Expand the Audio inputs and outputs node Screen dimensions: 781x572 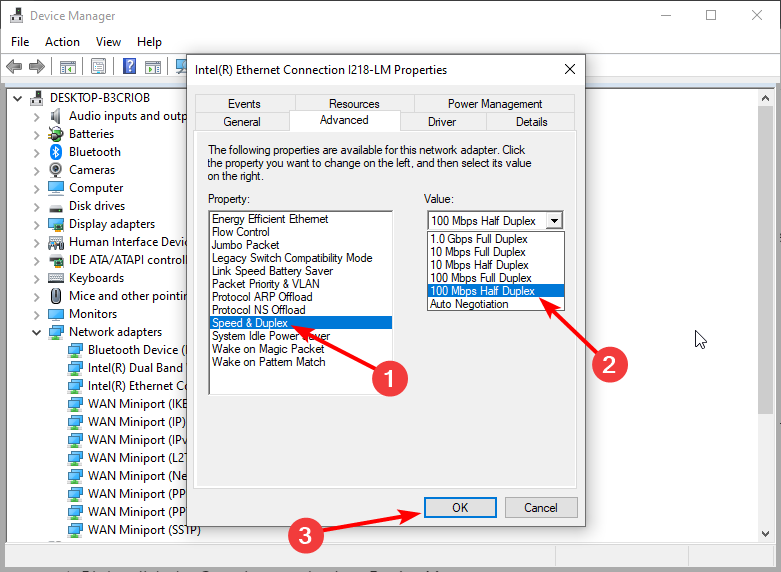(36, 117)
